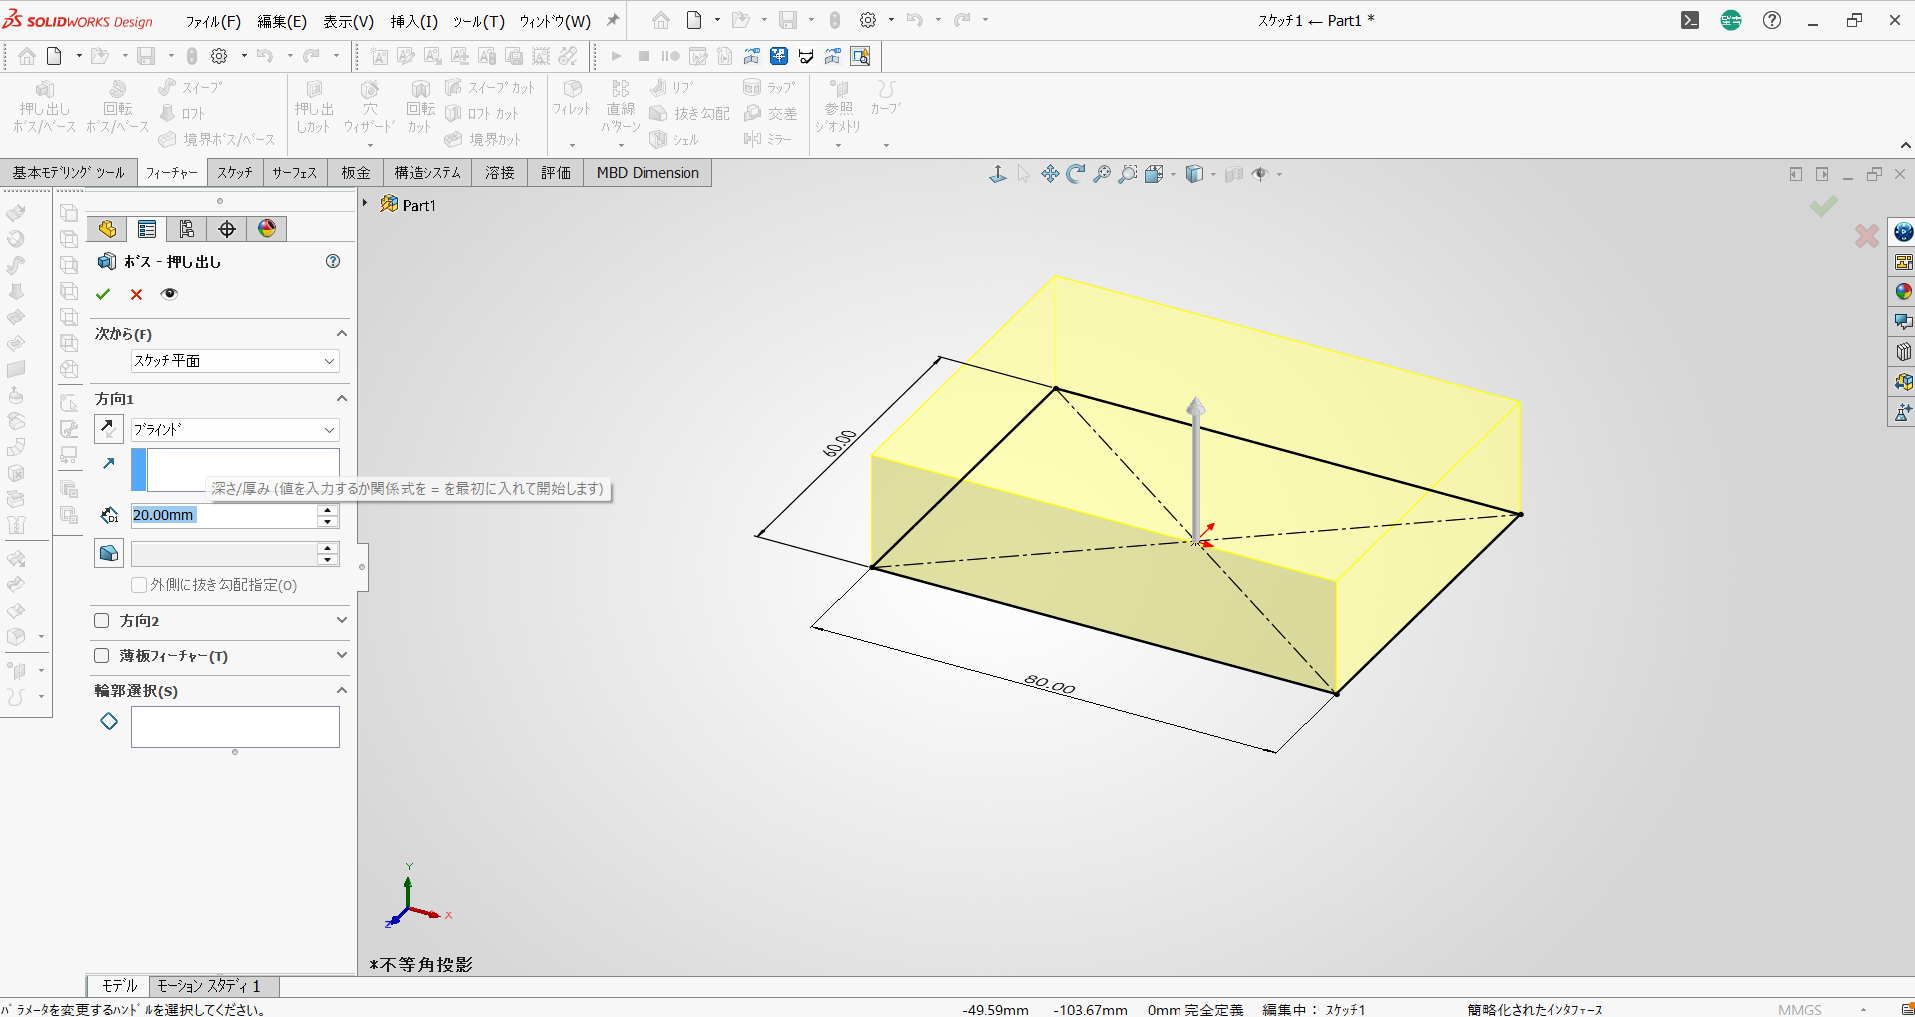Collapse the CommandManager ribbon chevron
Screen dimensions: 1915x1017
click(x=1906, y=146)
